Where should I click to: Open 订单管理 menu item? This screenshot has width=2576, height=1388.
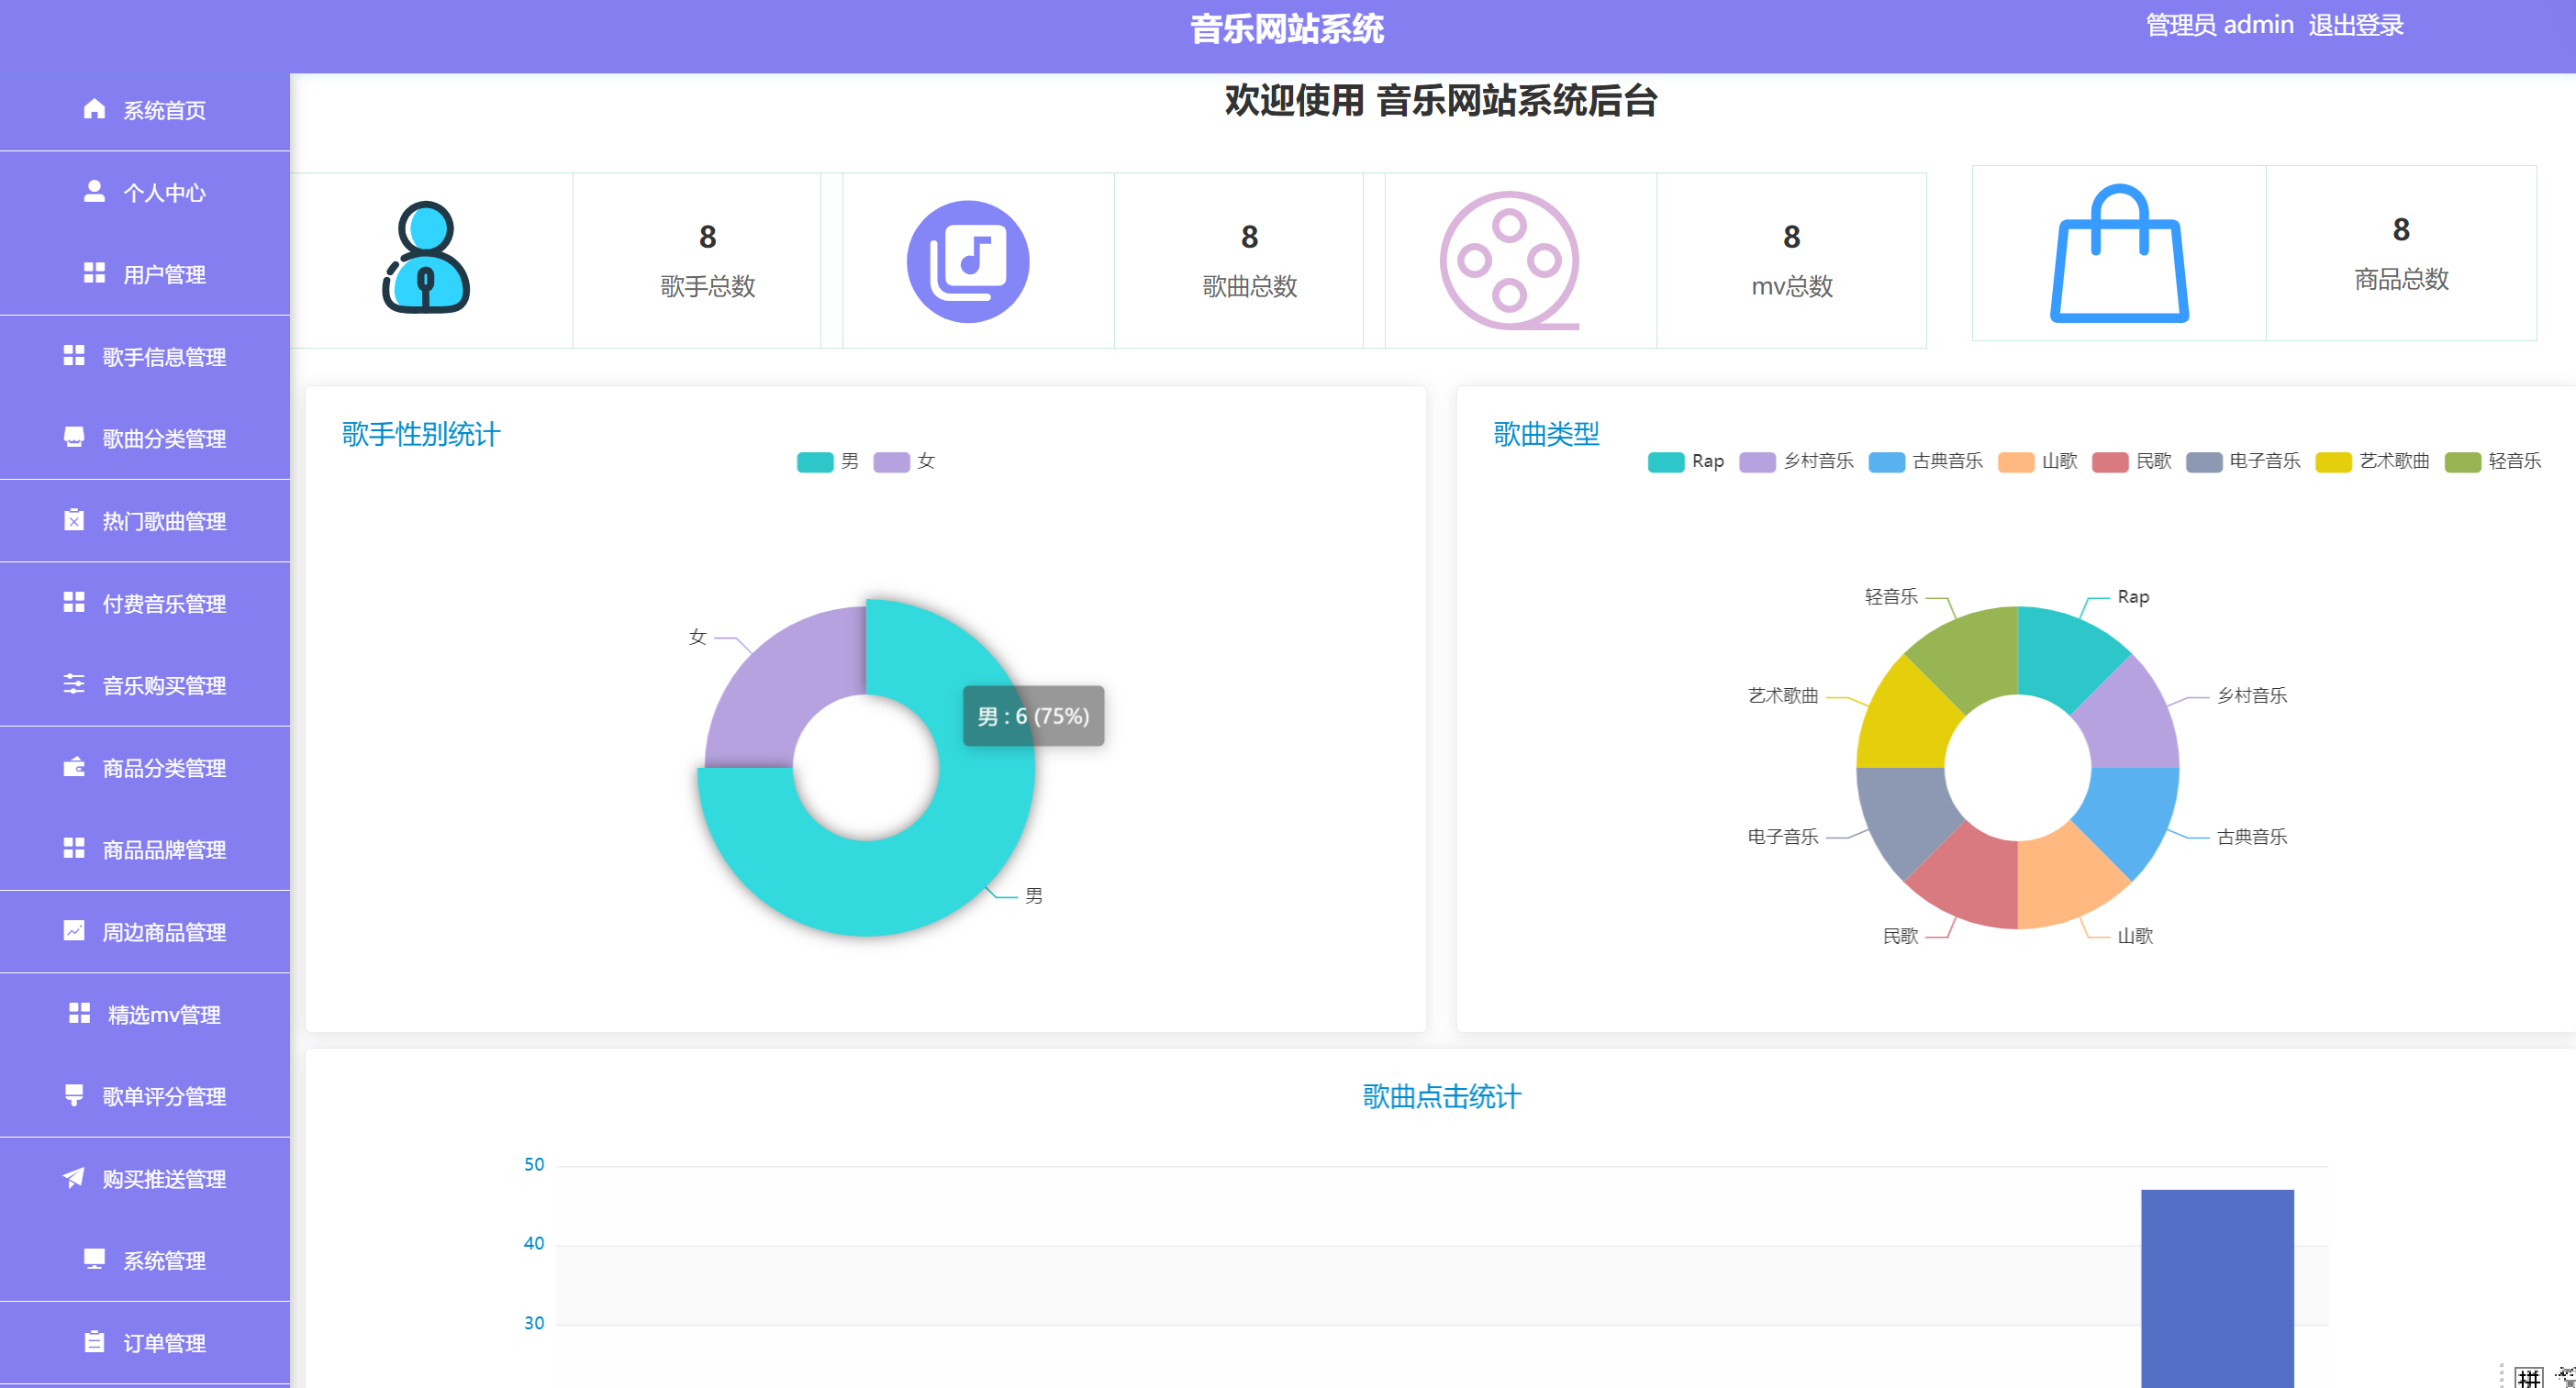click(145, 1343)
